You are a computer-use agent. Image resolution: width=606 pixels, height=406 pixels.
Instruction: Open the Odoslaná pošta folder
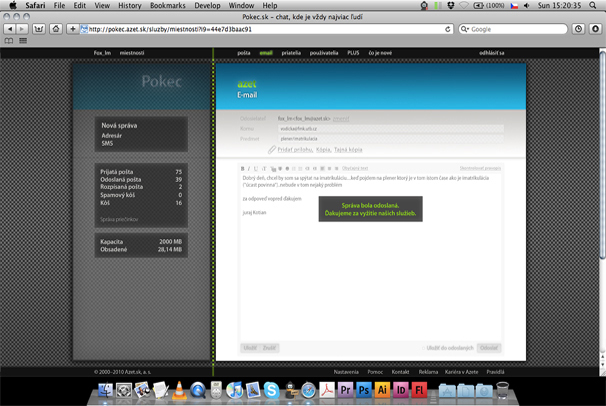pyautogui.click(x=122, y=179)
